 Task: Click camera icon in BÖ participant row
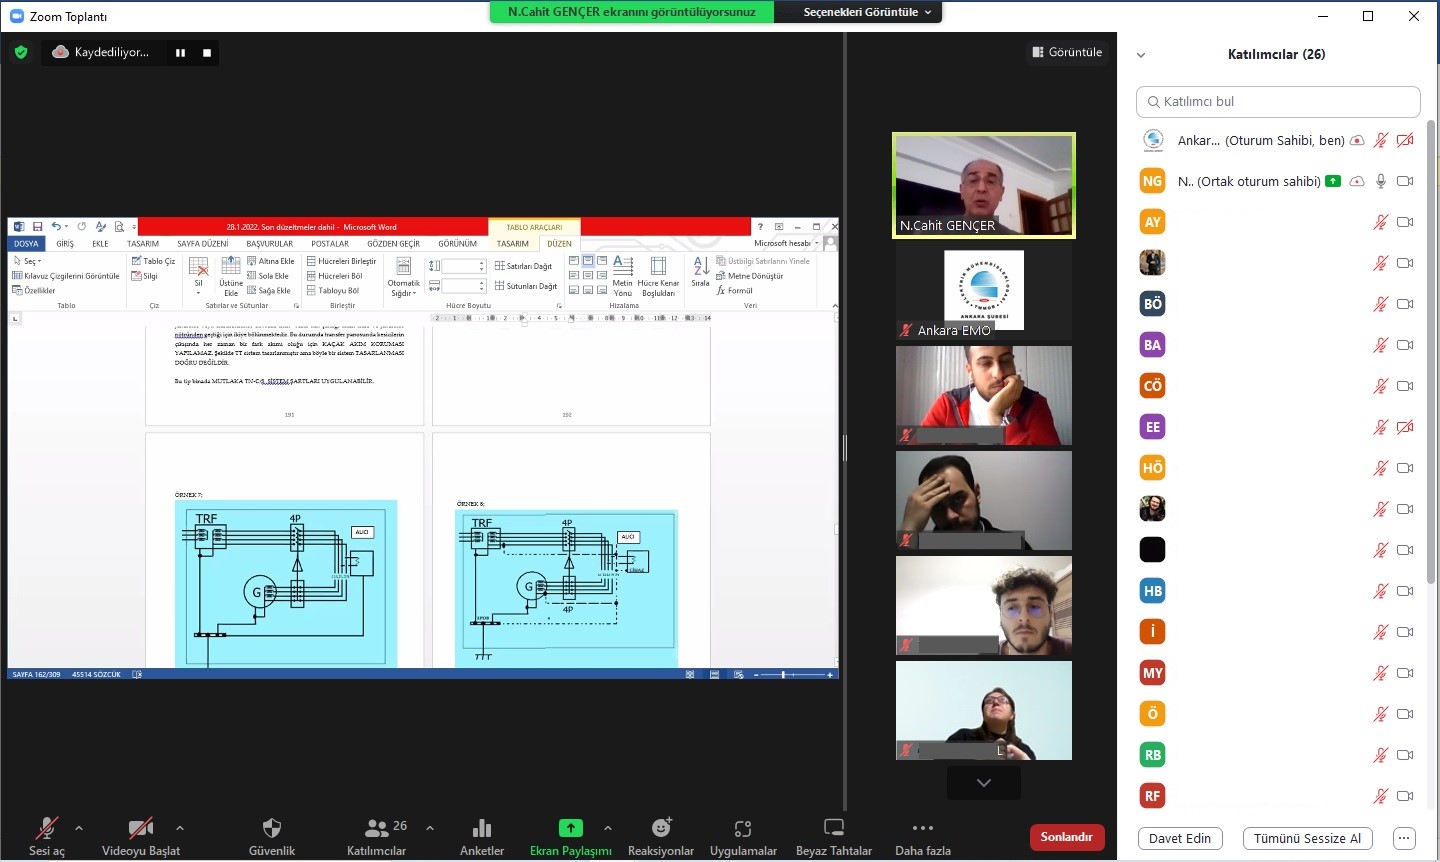(1405, 304)
